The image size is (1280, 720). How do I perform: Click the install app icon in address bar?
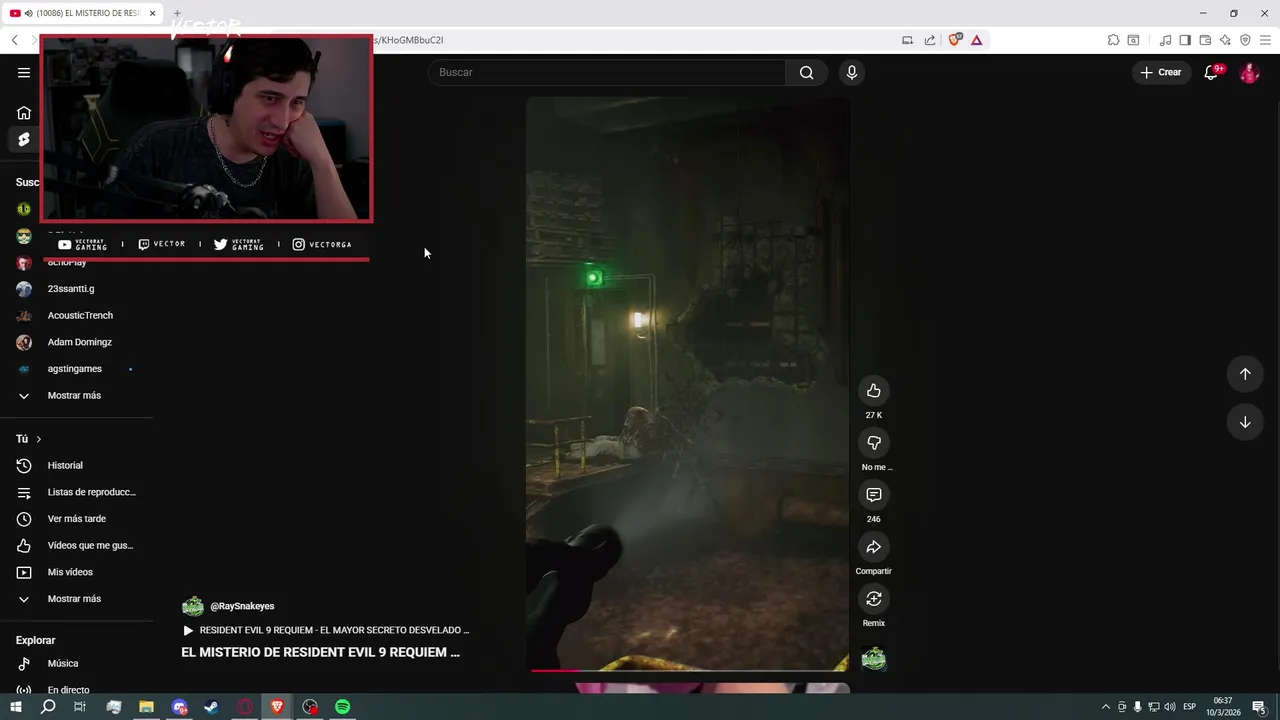(x=908, y=40)
